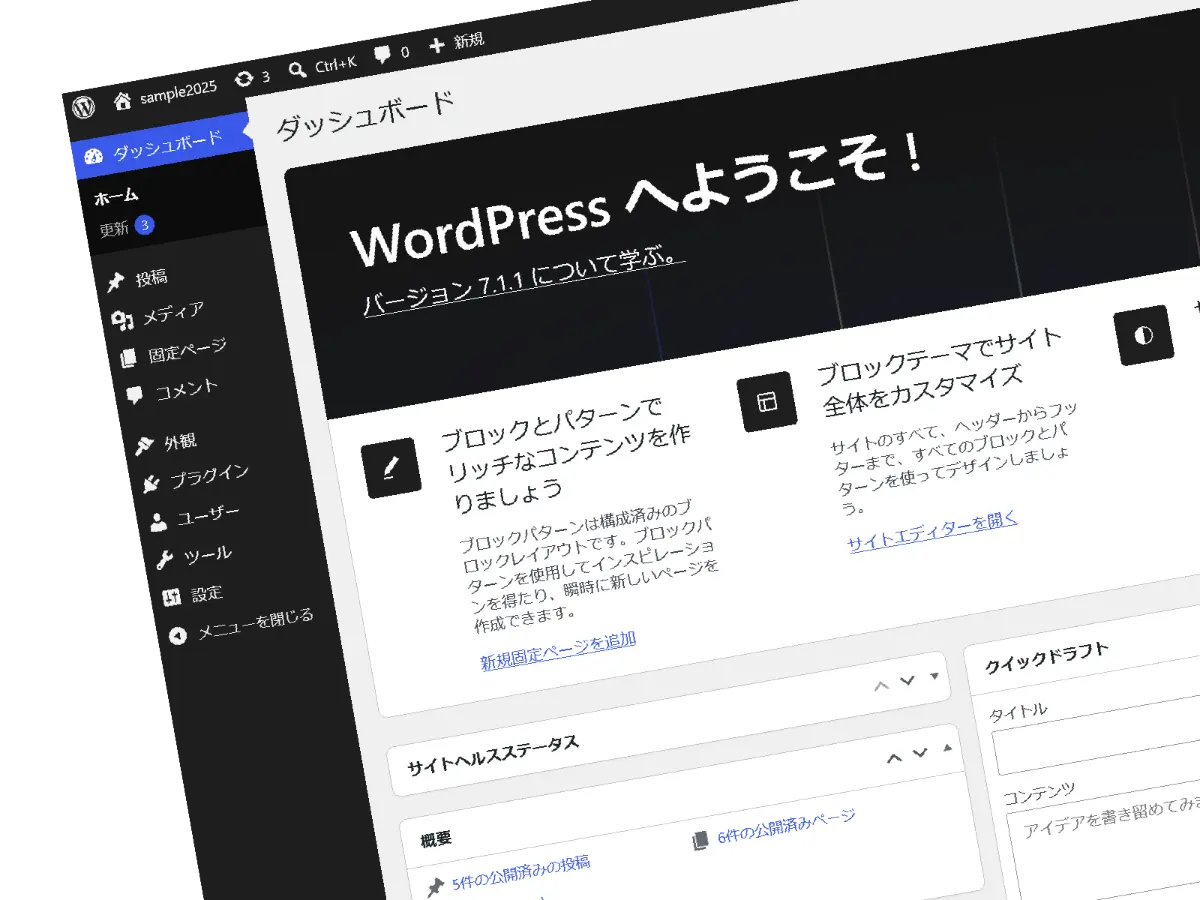This screenshot has height=900, width=1200.
Task: Click 新規固定ページを追加 link
Action: (x=558, y=650)
